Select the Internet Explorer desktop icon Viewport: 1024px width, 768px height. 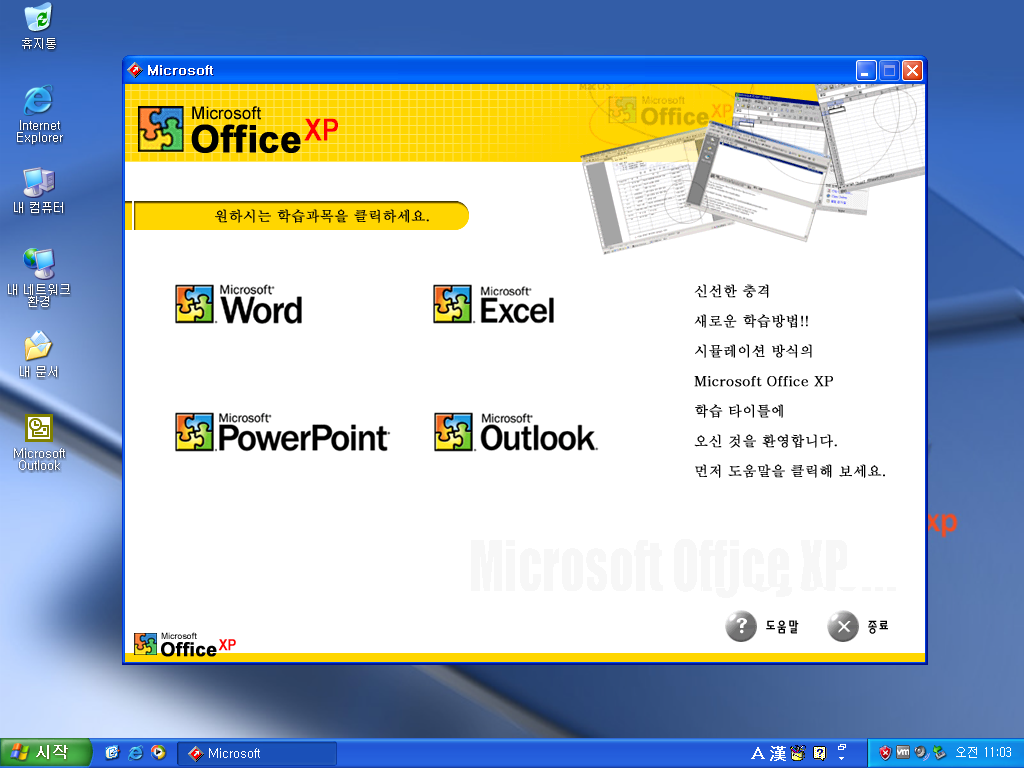click(39, 114)
